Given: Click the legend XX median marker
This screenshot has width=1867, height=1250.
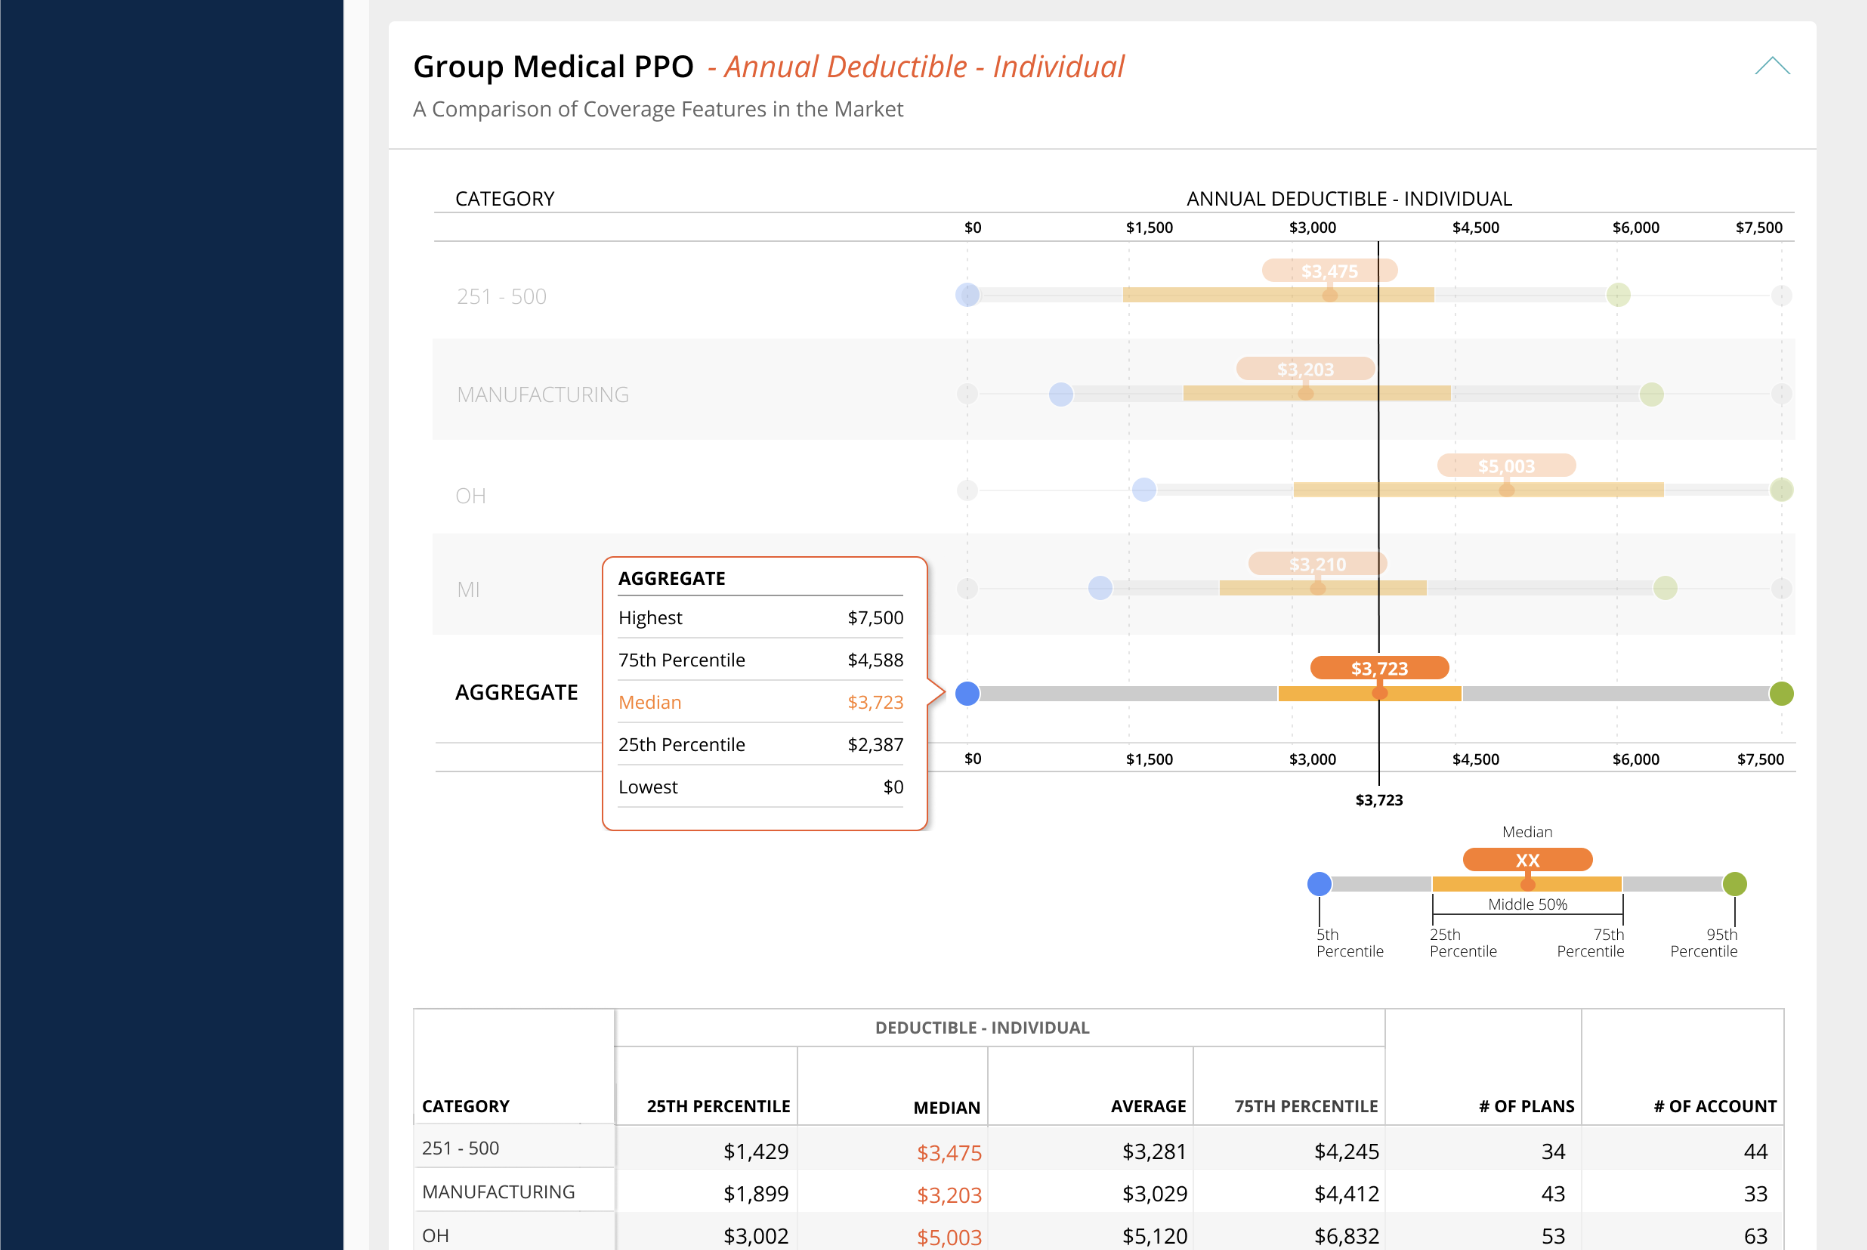Looking at the screenshot, I should pos(1527,860).
